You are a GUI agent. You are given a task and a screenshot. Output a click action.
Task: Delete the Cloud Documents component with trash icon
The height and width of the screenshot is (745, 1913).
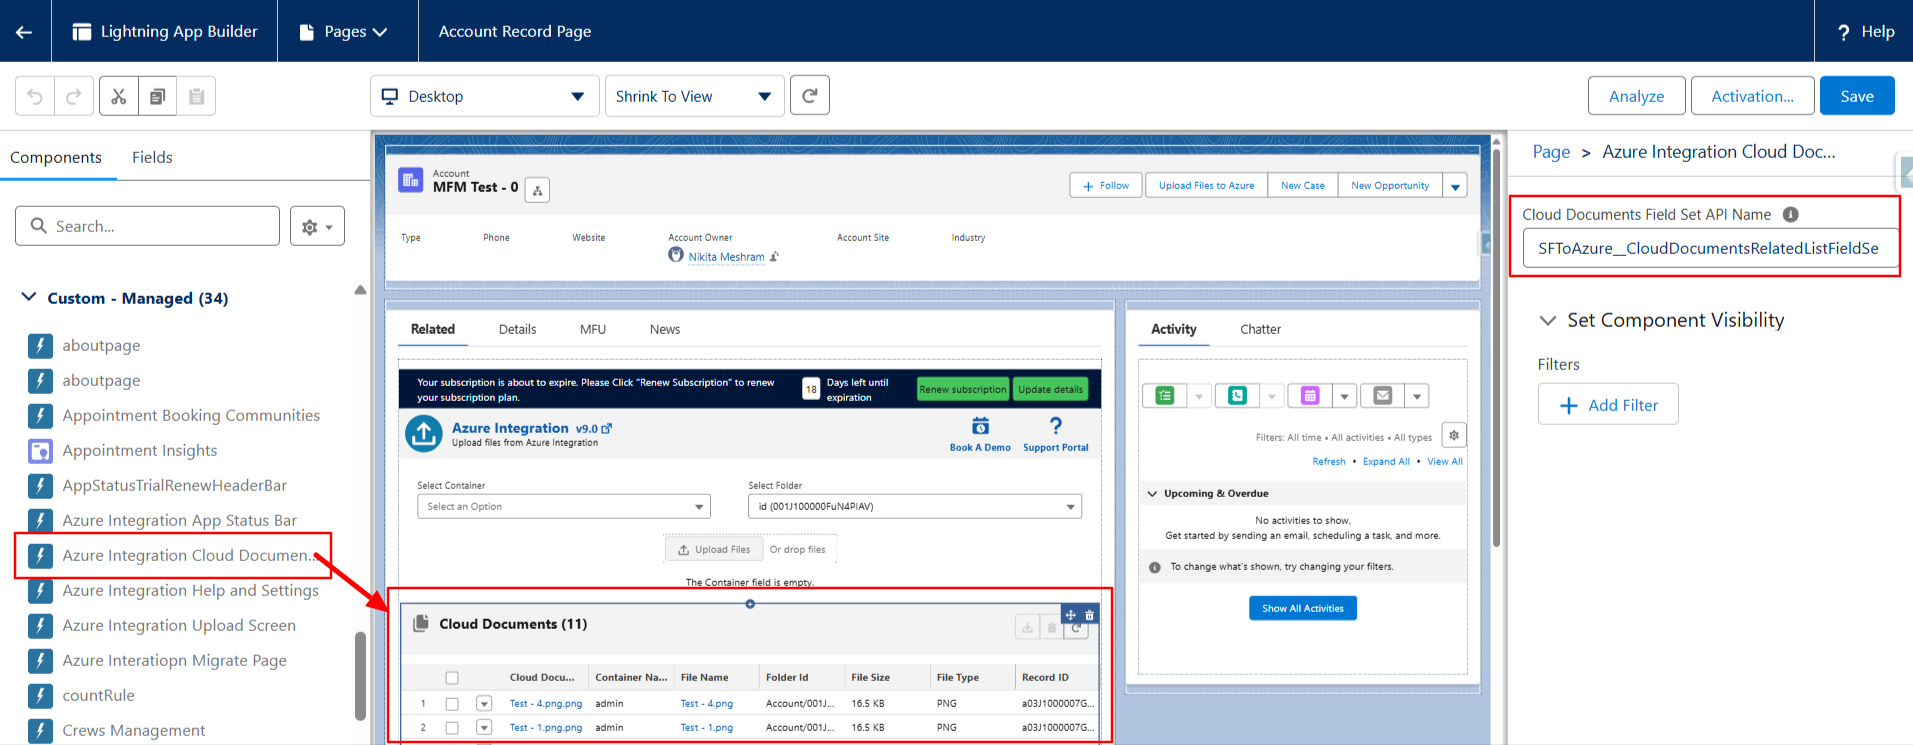[1089, 615]
